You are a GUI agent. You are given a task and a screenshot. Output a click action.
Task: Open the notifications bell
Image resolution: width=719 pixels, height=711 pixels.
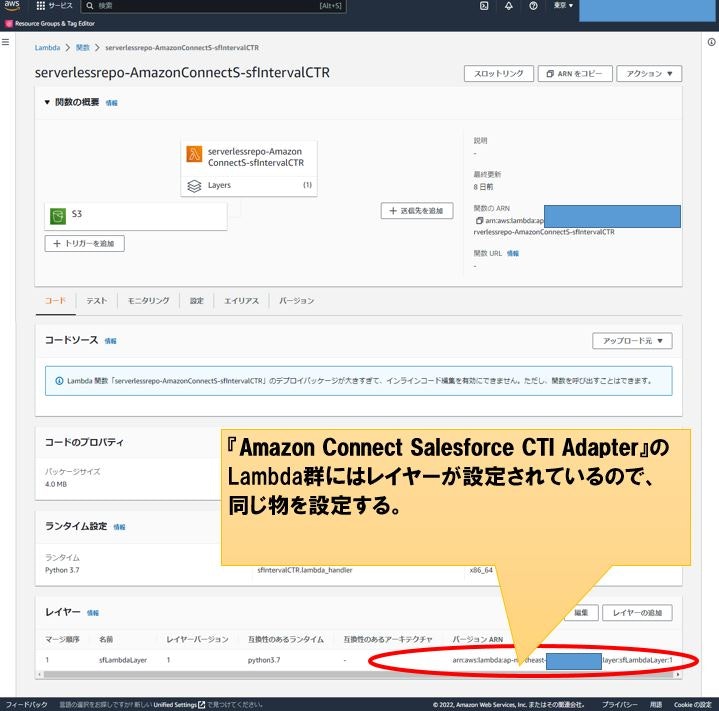(x=509, y=6)
